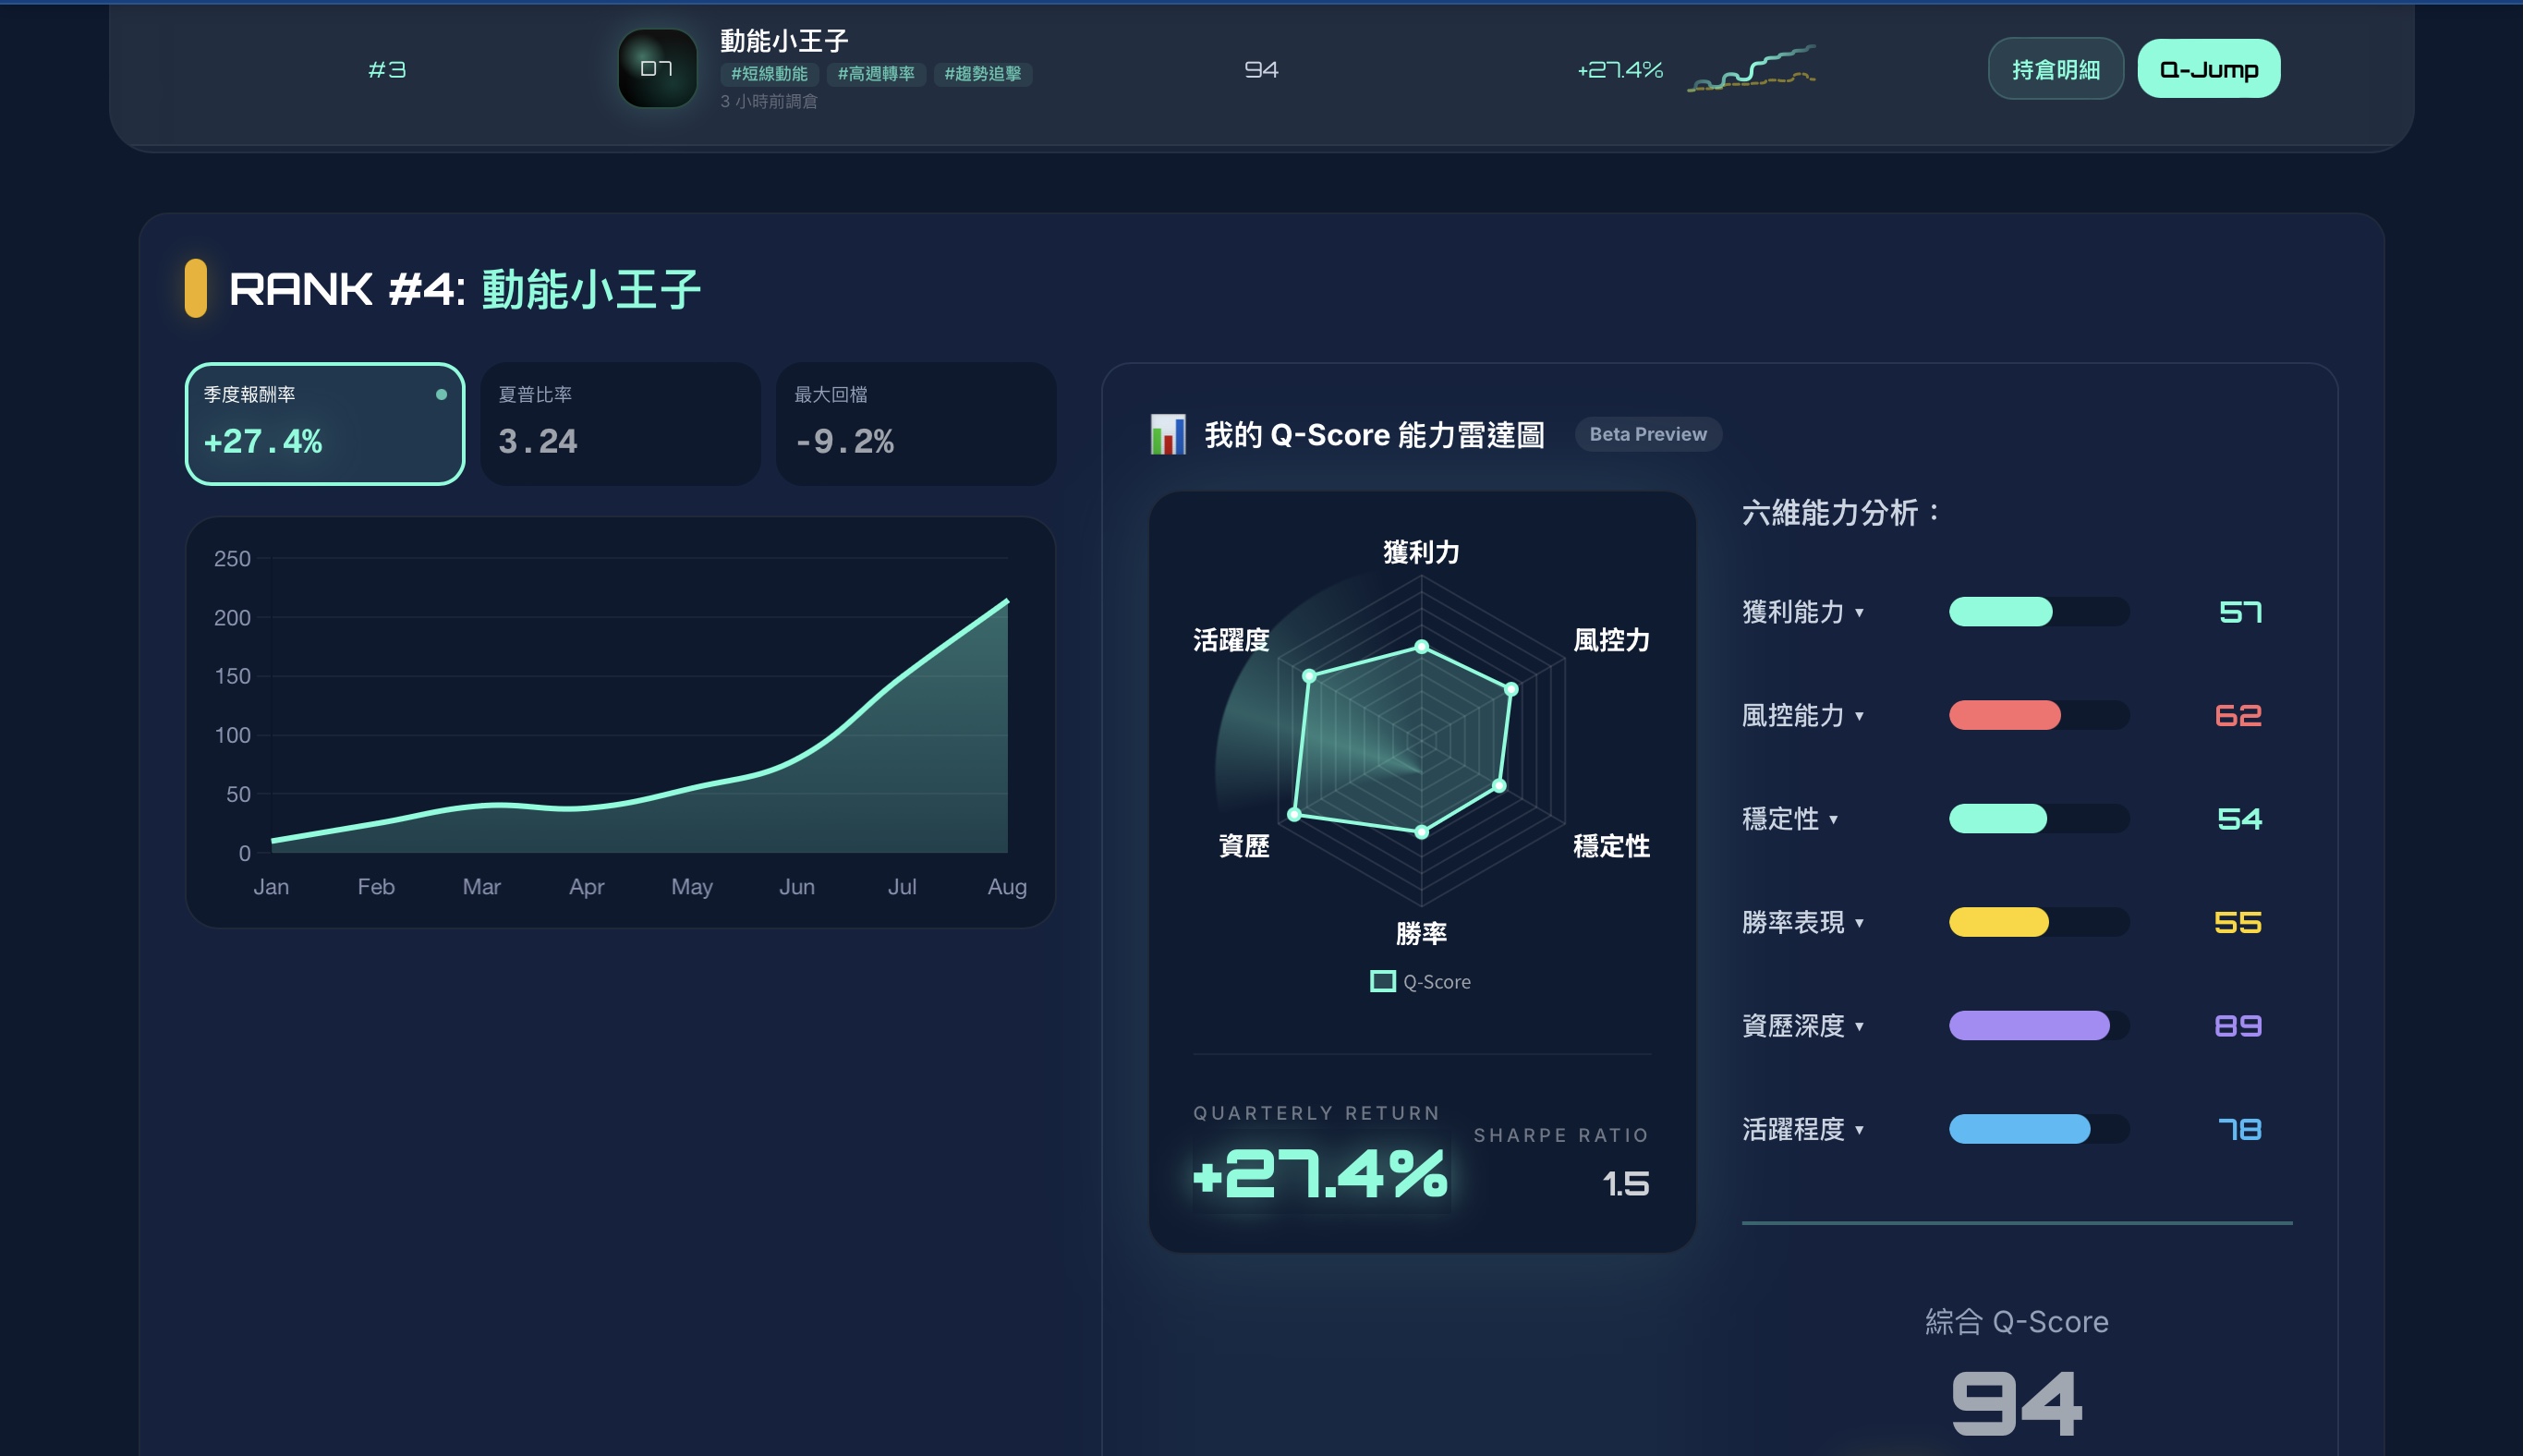2523x1456 pixels.
Task: Switch to the 最大回檔 metric card
Action: [x=915, y=424]
